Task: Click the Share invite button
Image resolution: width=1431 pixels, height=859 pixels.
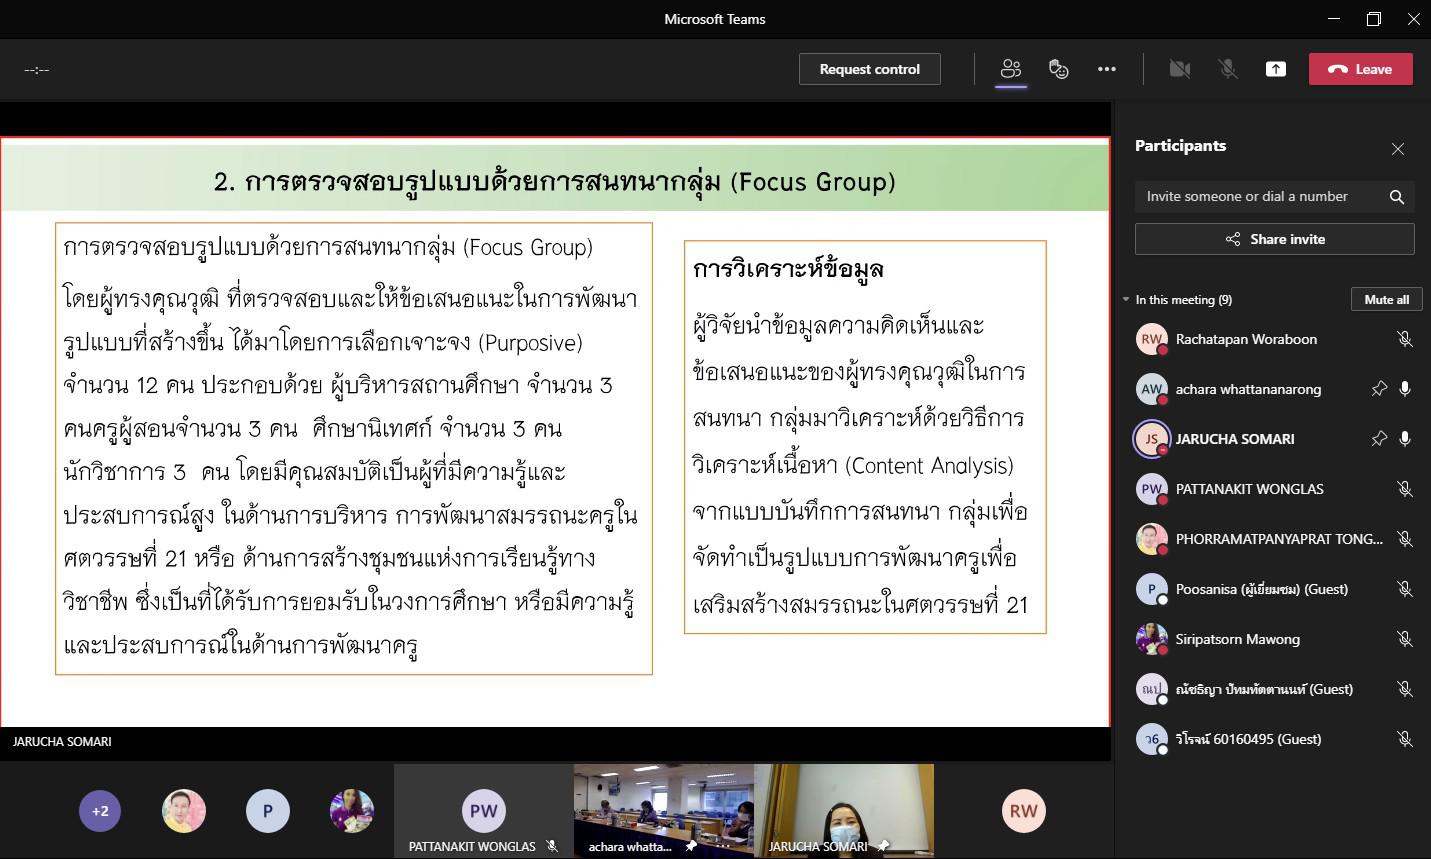Action: pyautogui.click(x=1274, y=239)
